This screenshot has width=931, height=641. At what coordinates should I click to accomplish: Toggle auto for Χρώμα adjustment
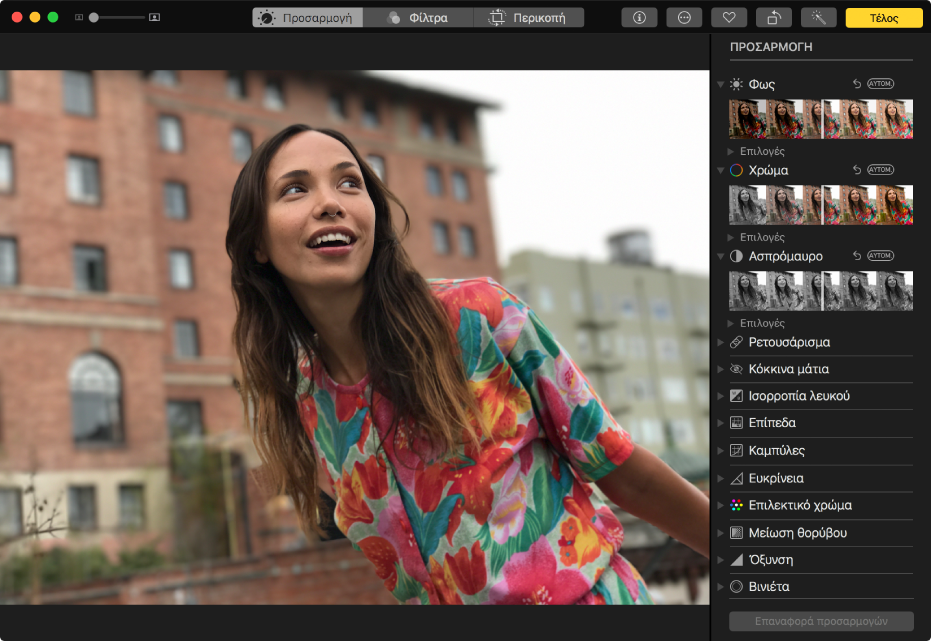click(880, 170)
